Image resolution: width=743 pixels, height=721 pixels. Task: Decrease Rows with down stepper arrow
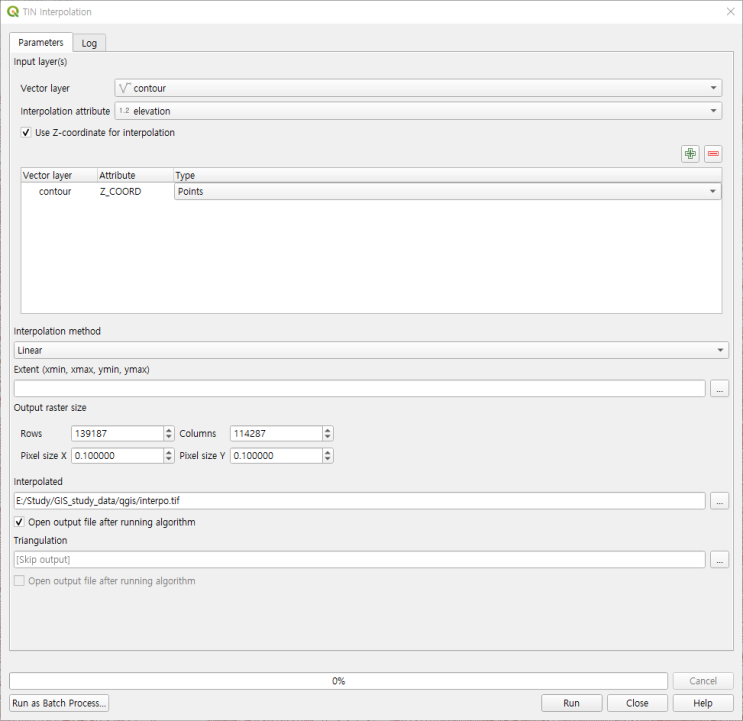coord(169,437)
